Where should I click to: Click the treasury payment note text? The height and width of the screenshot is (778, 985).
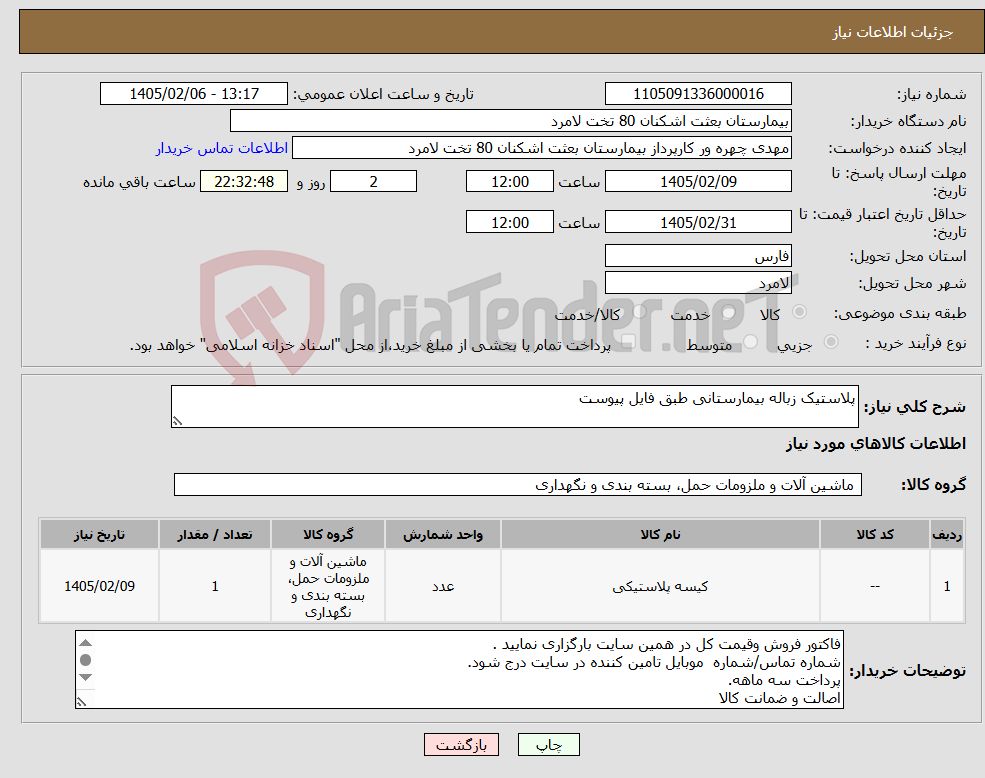370,345
